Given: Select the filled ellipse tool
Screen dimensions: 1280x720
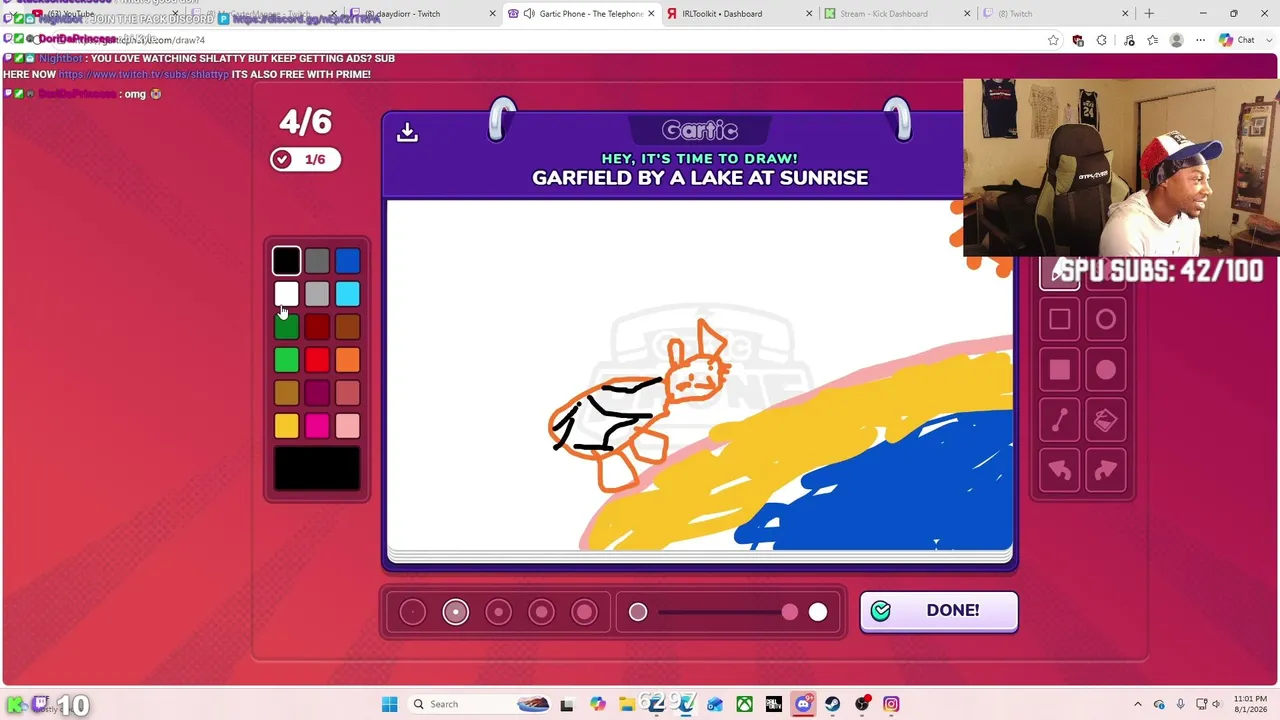Looking at the screenshot, I should [1105, 370].
